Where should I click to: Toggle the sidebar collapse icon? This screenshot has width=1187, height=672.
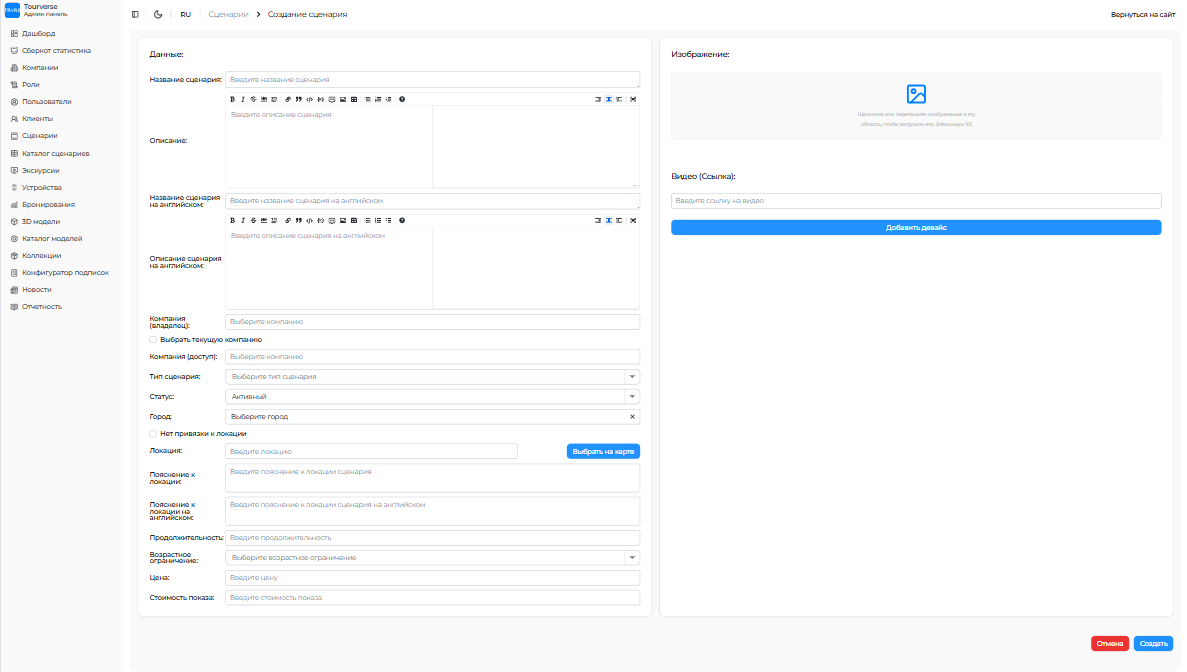tap(136, 15)
